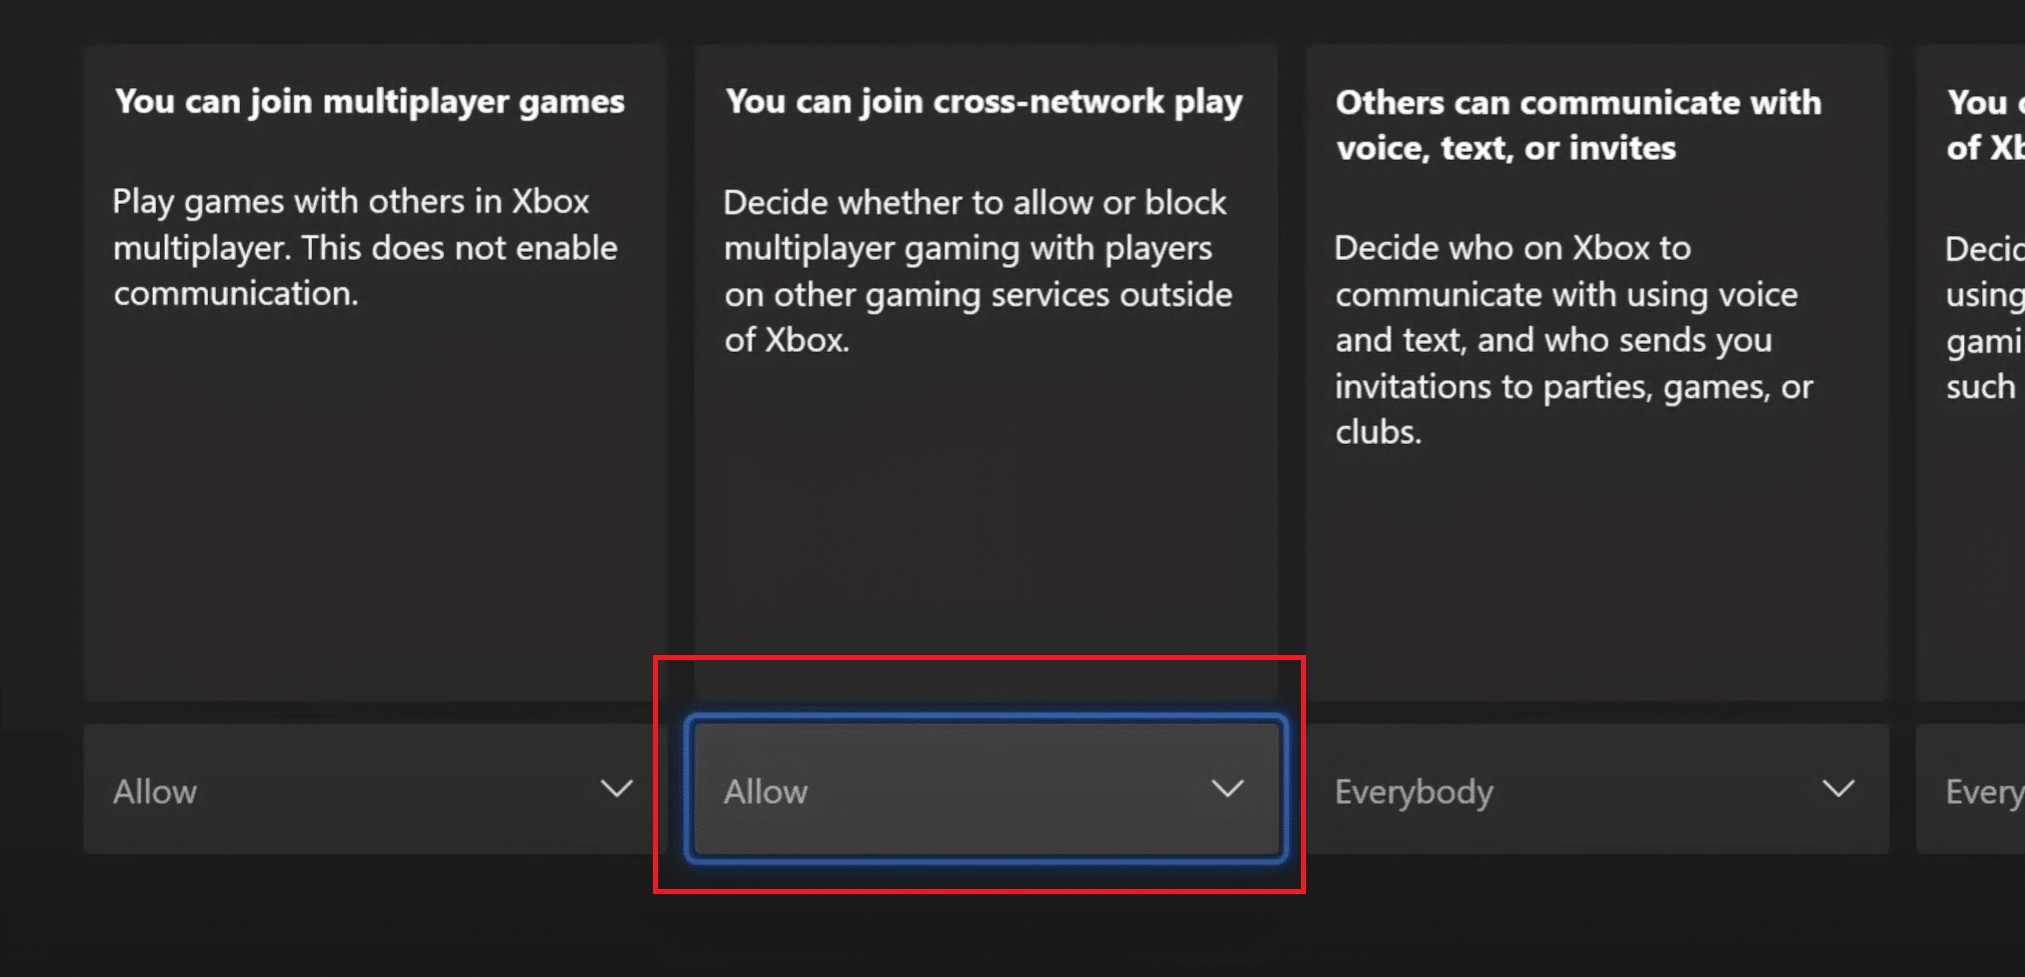Click the Allow label under multiplayer games card
This screenshot has width=2025, height=977.
click(x=155, y=792)
